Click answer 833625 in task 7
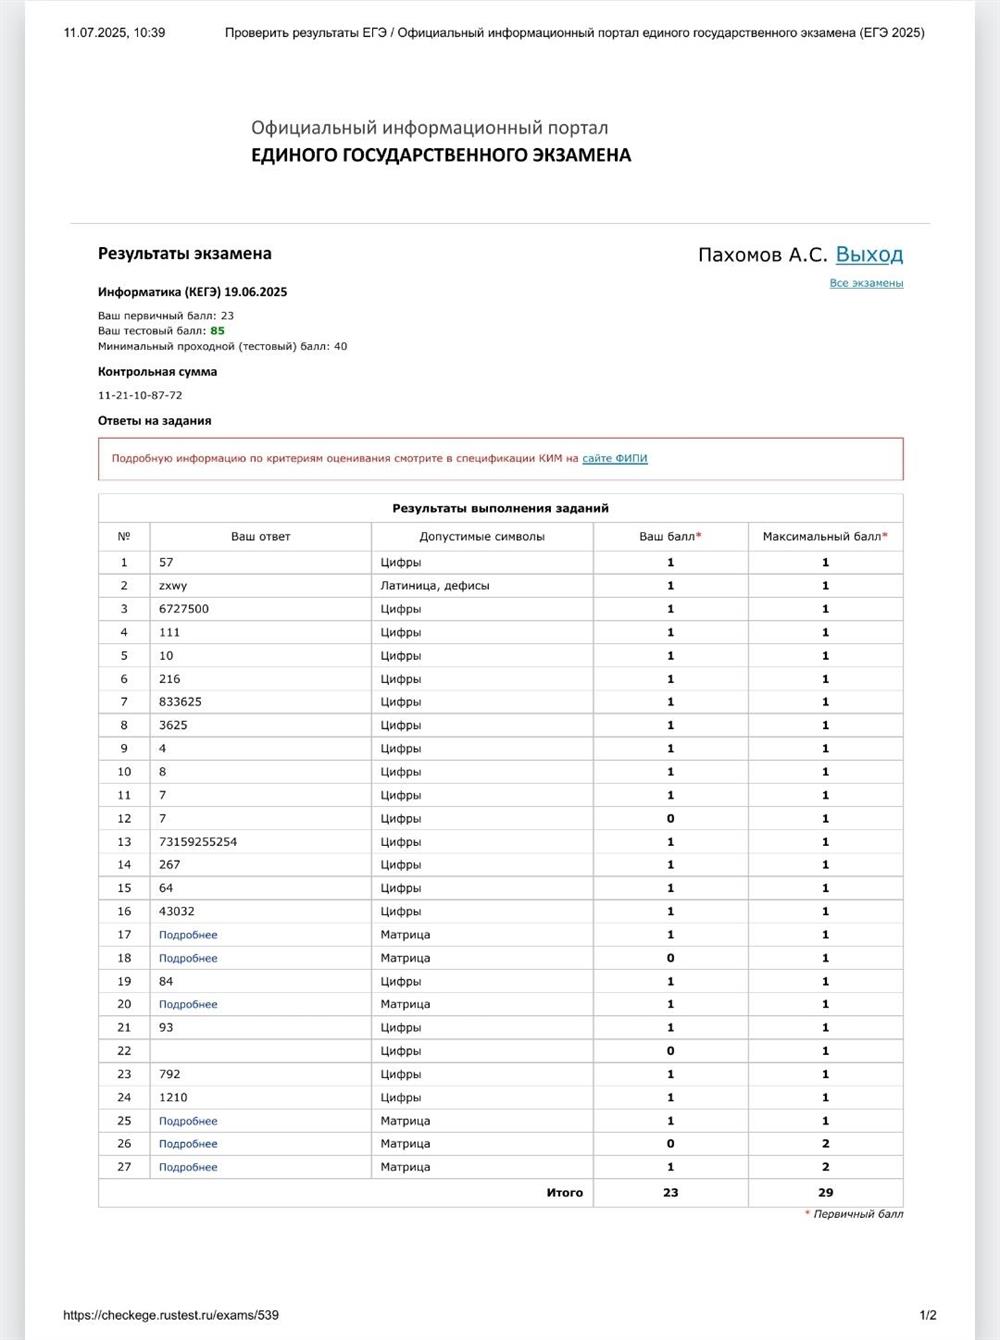 180,702
